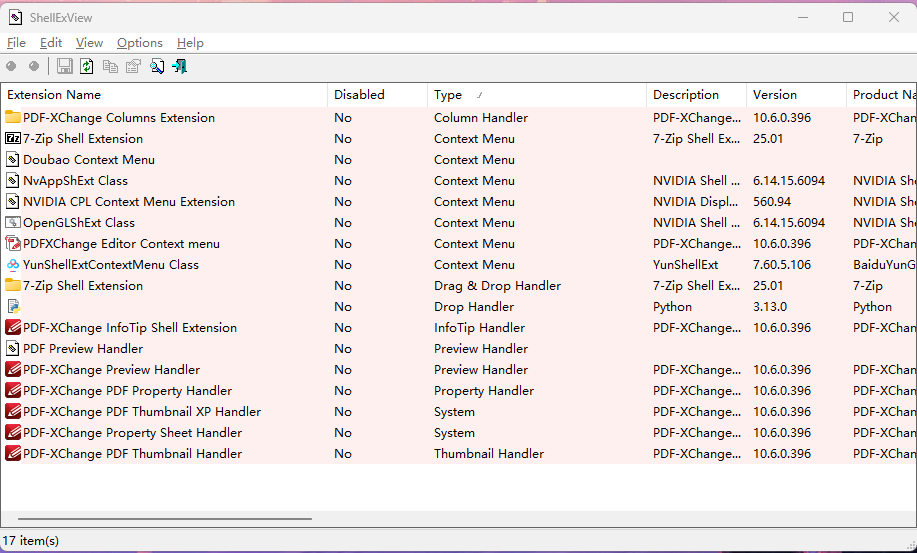Screen dimensions: 917x553
Task: Click the YunShellExtContextMenu Class cloud icon
Action: 13,265
